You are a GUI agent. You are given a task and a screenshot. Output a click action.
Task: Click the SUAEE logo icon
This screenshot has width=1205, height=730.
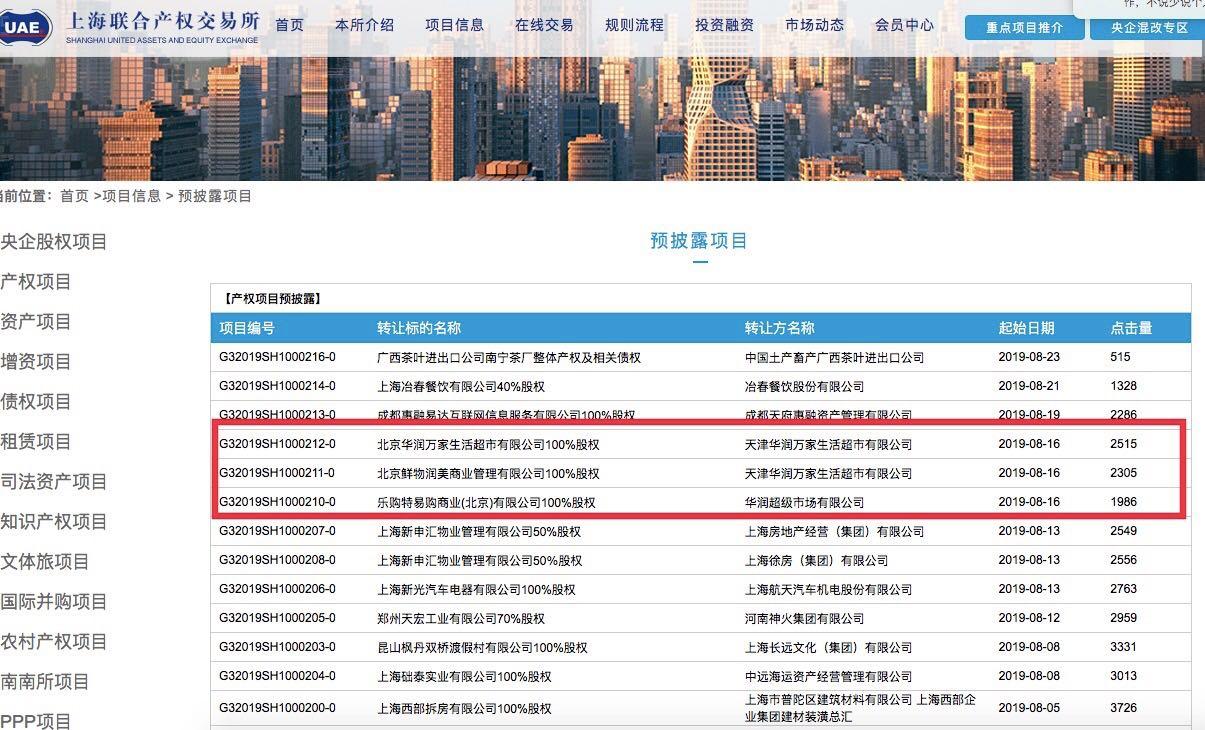coord(24,27)
